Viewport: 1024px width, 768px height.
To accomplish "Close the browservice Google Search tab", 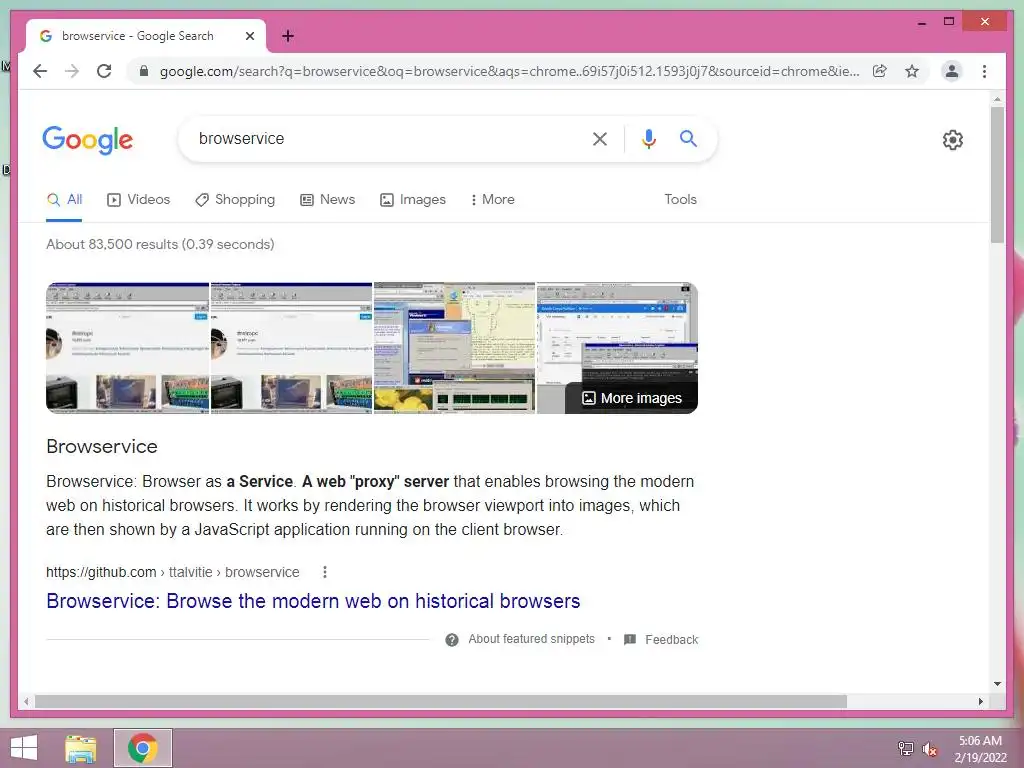I will [x=249, y=36].
